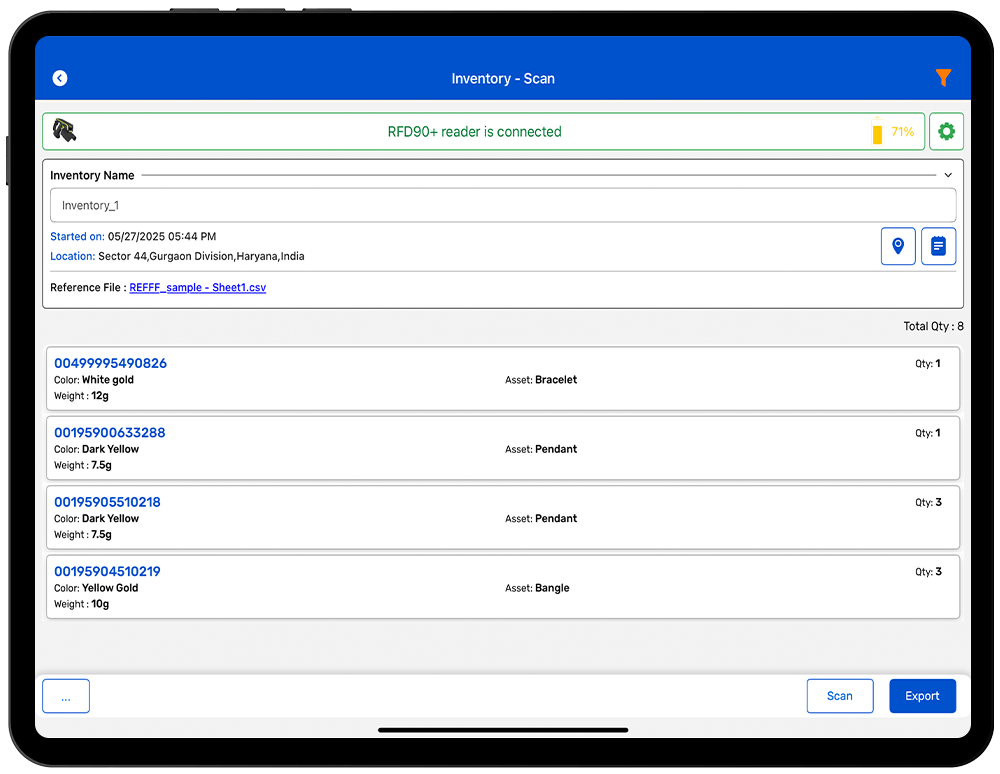
Task: Tap the RFID handheld reader icon
Action: pos(64,131)
